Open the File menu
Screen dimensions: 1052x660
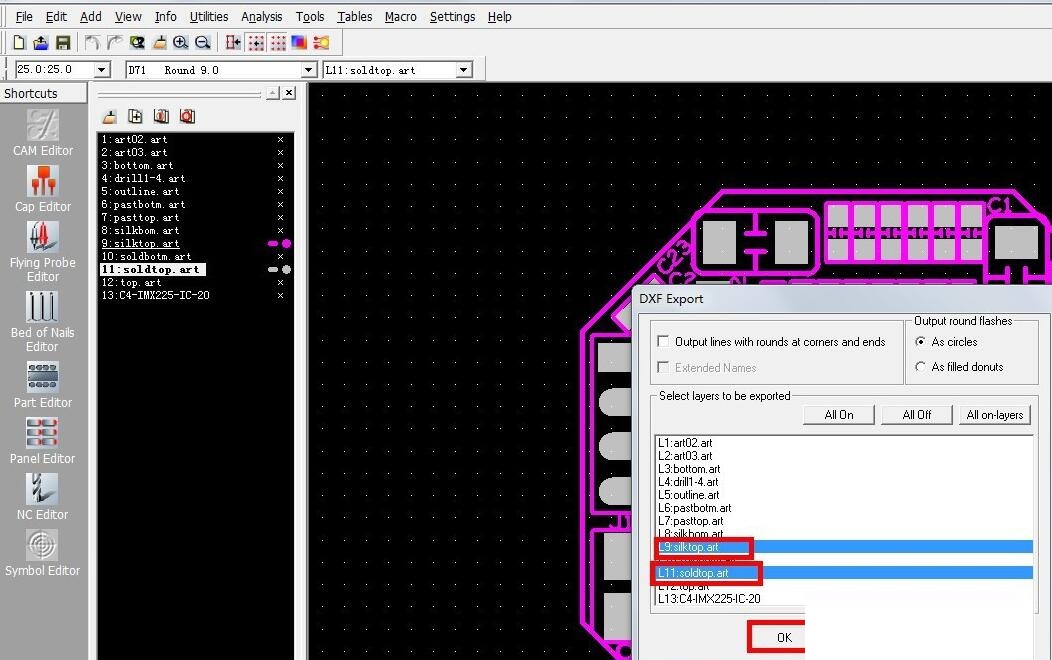[23, 17]
